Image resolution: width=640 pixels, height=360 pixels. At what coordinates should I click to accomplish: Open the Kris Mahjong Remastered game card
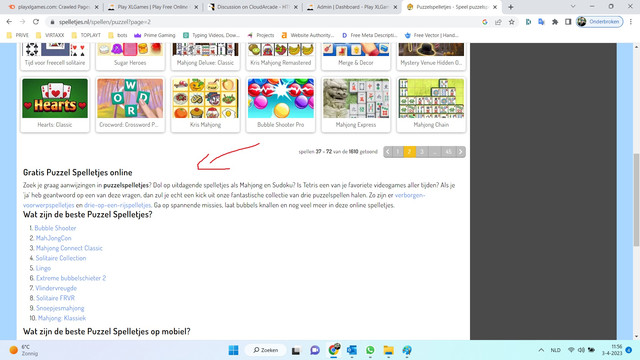(280, 56)
